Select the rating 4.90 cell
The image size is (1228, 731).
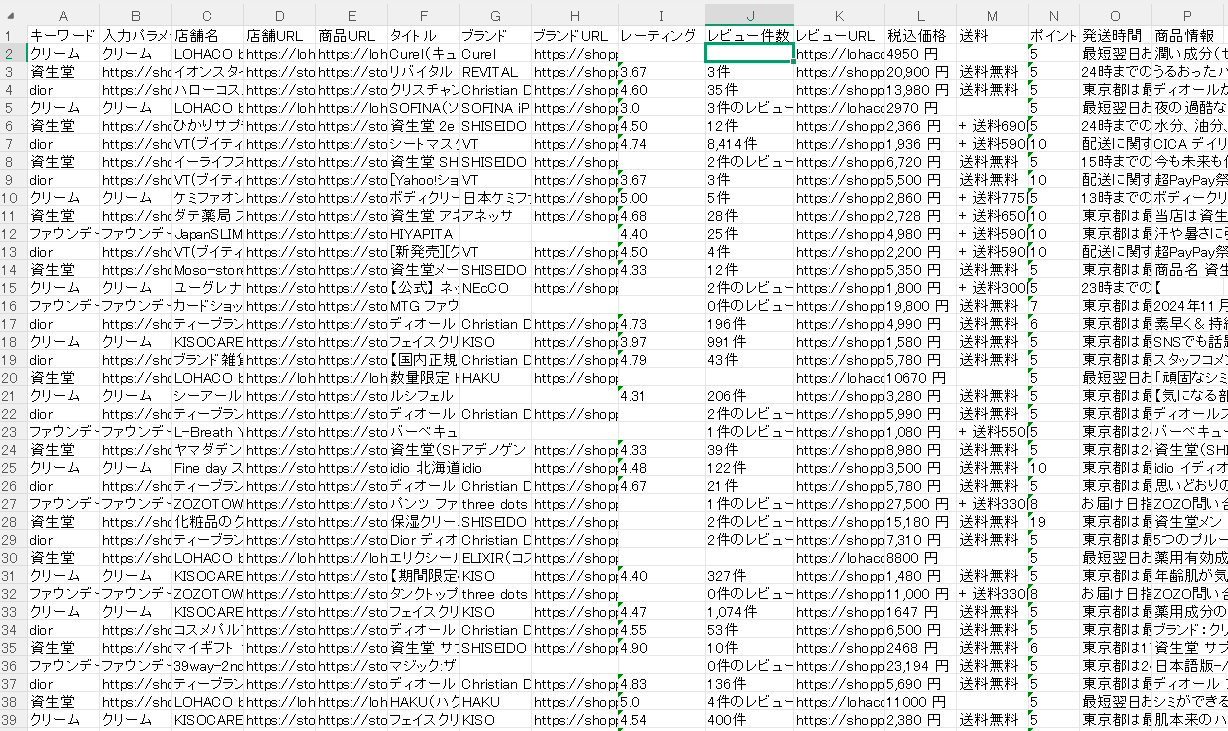tap(661, 648)
